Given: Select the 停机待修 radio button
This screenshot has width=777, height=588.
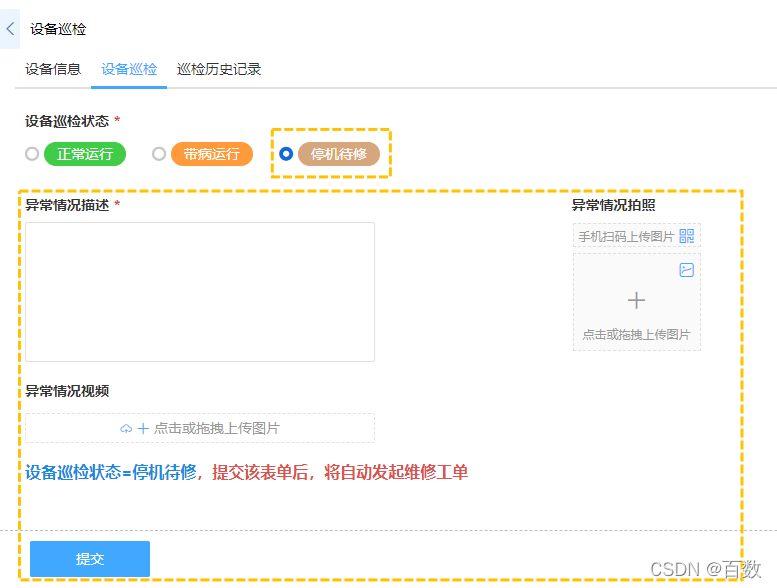Looking at the screenshot, I should (x=286, y=154).
